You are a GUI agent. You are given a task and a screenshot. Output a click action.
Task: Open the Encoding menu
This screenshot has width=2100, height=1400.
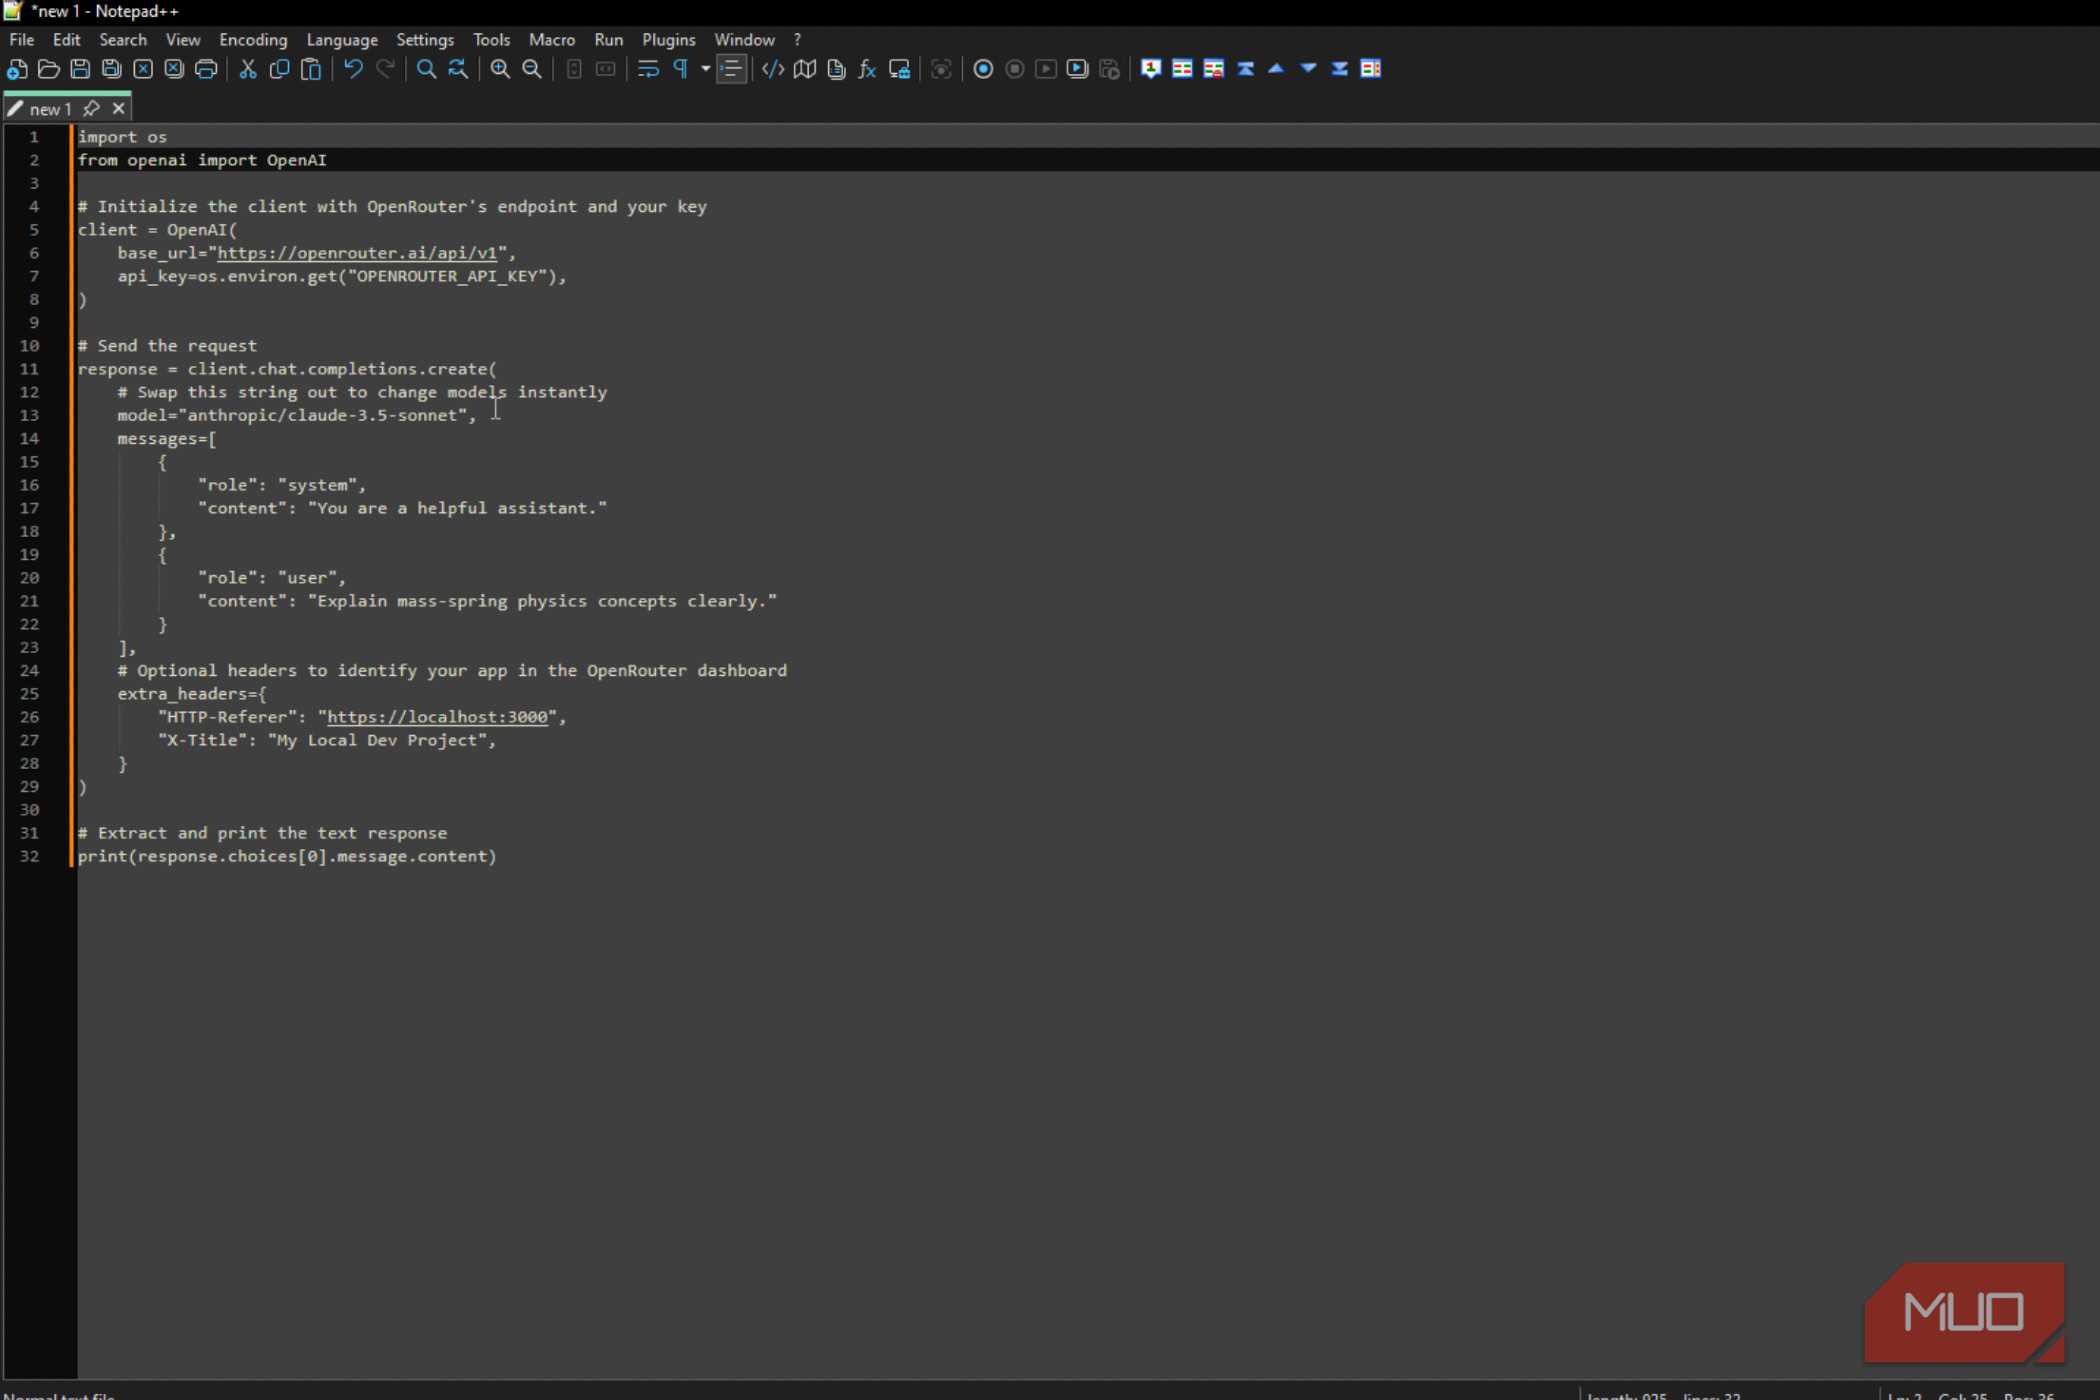tap(253, 40)
